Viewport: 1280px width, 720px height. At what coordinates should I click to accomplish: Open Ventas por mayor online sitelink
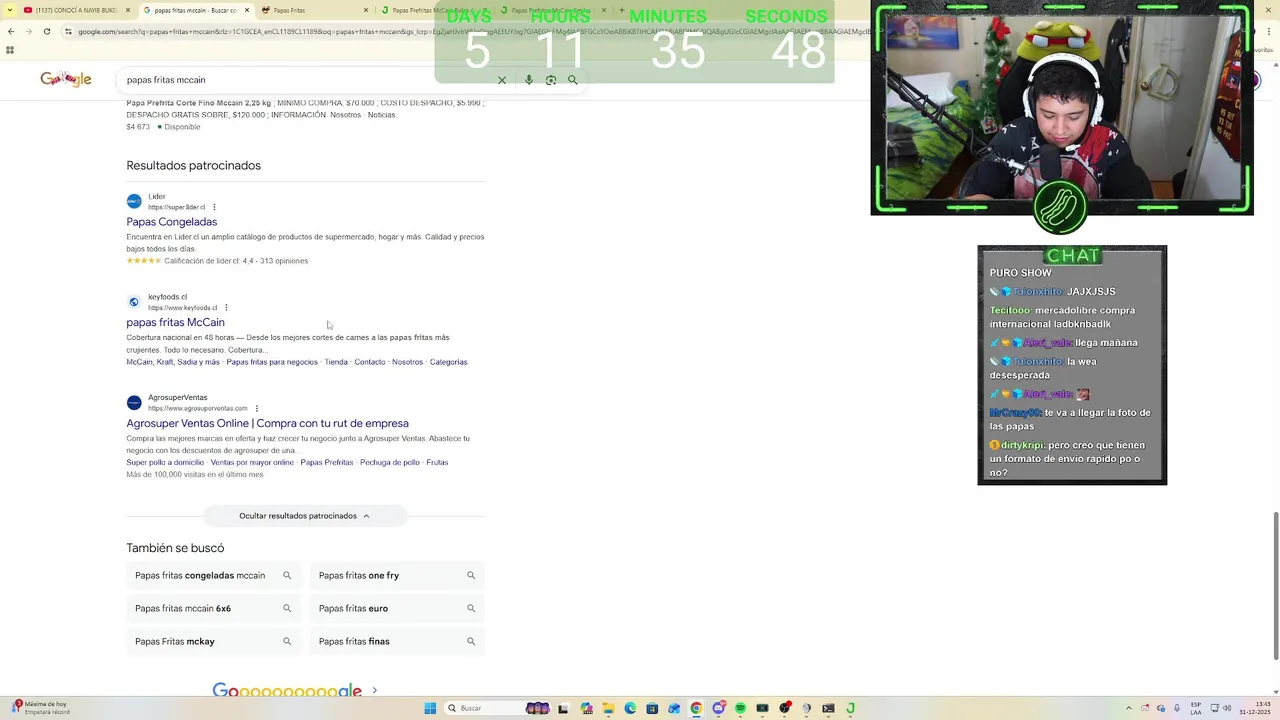pos(252,462)
